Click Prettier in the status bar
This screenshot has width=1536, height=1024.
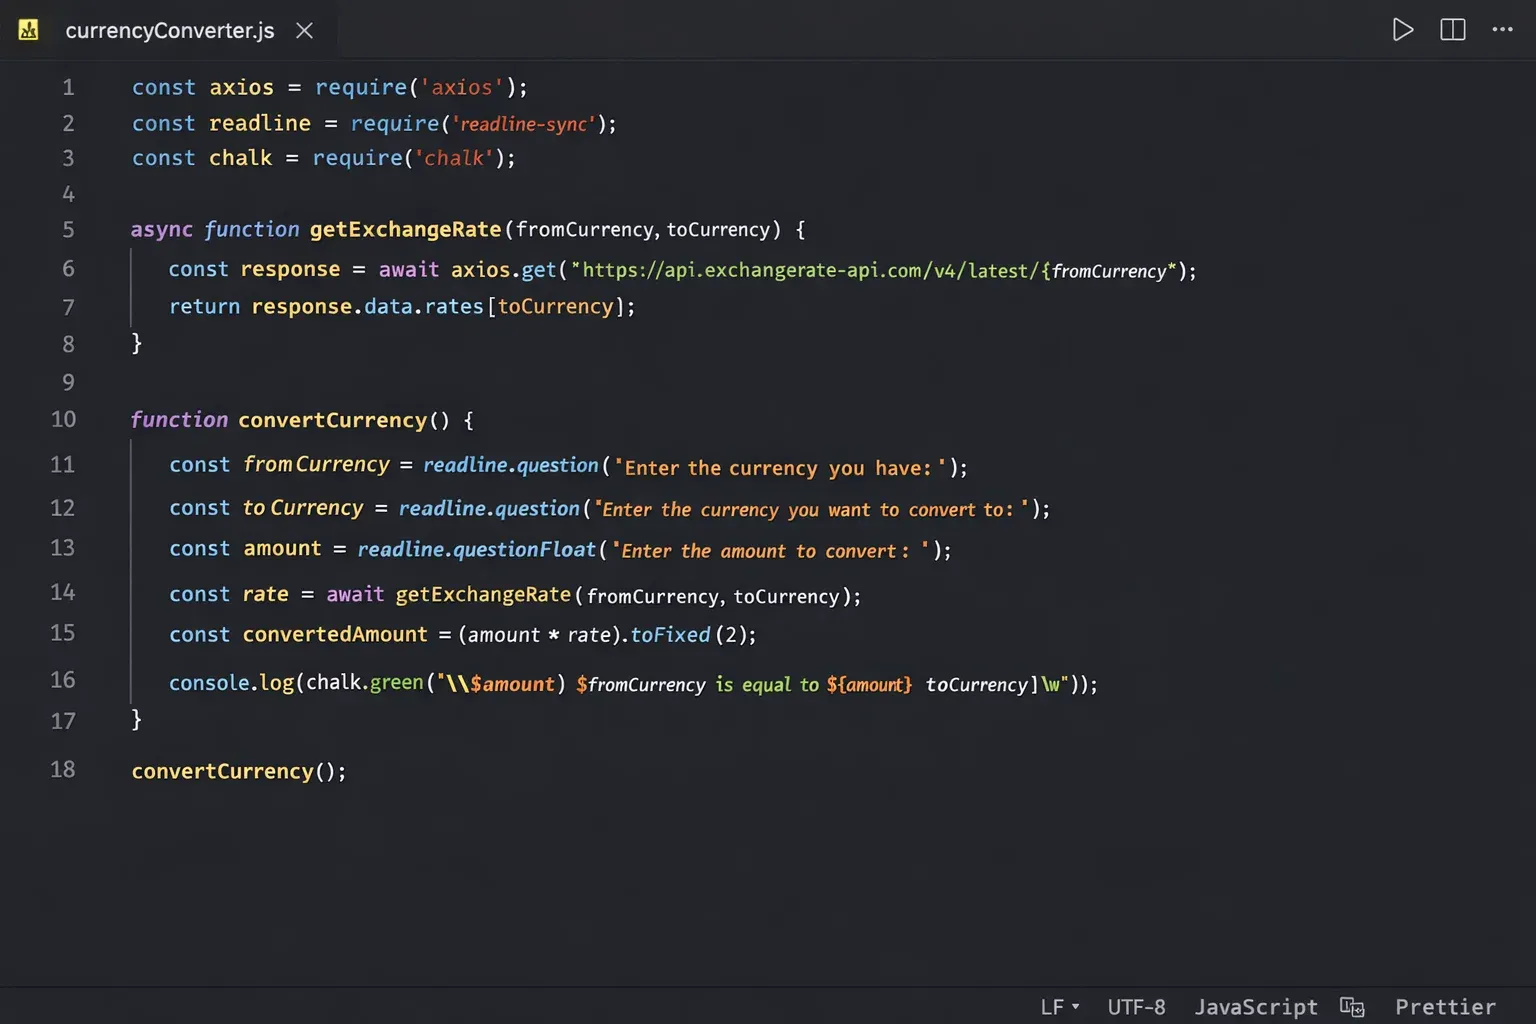click(x=1445, y=1007)
